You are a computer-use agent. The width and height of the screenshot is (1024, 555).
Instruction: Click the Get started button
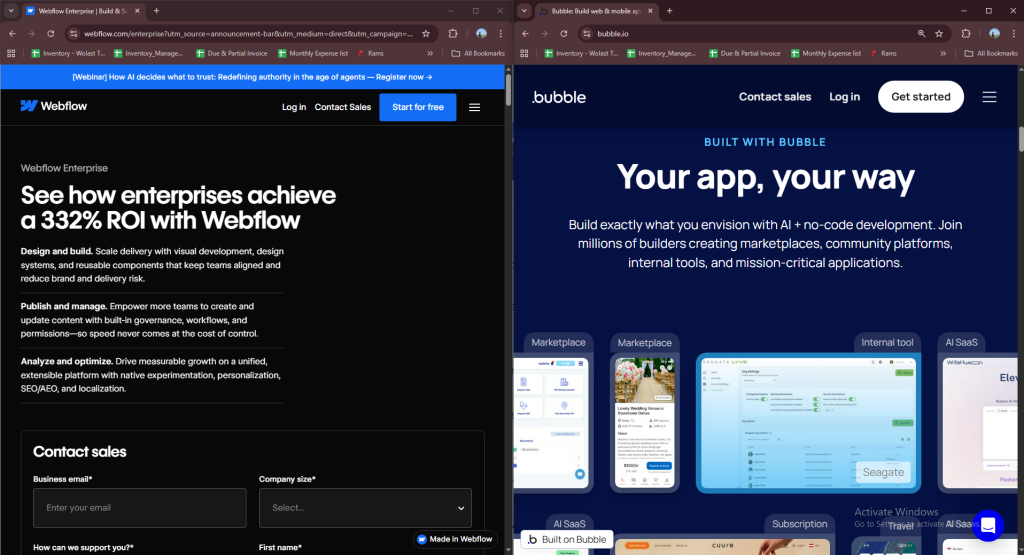[x=921, y=97]
